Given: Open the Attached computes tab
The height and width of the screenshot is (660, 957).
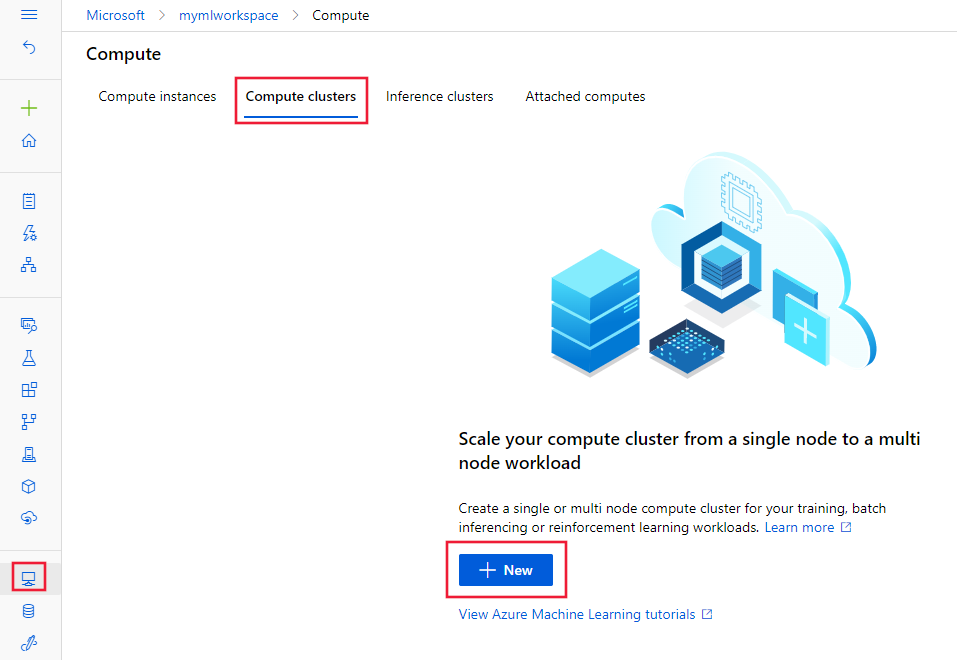Looking at the screenshot, I should tap(585, 96).
